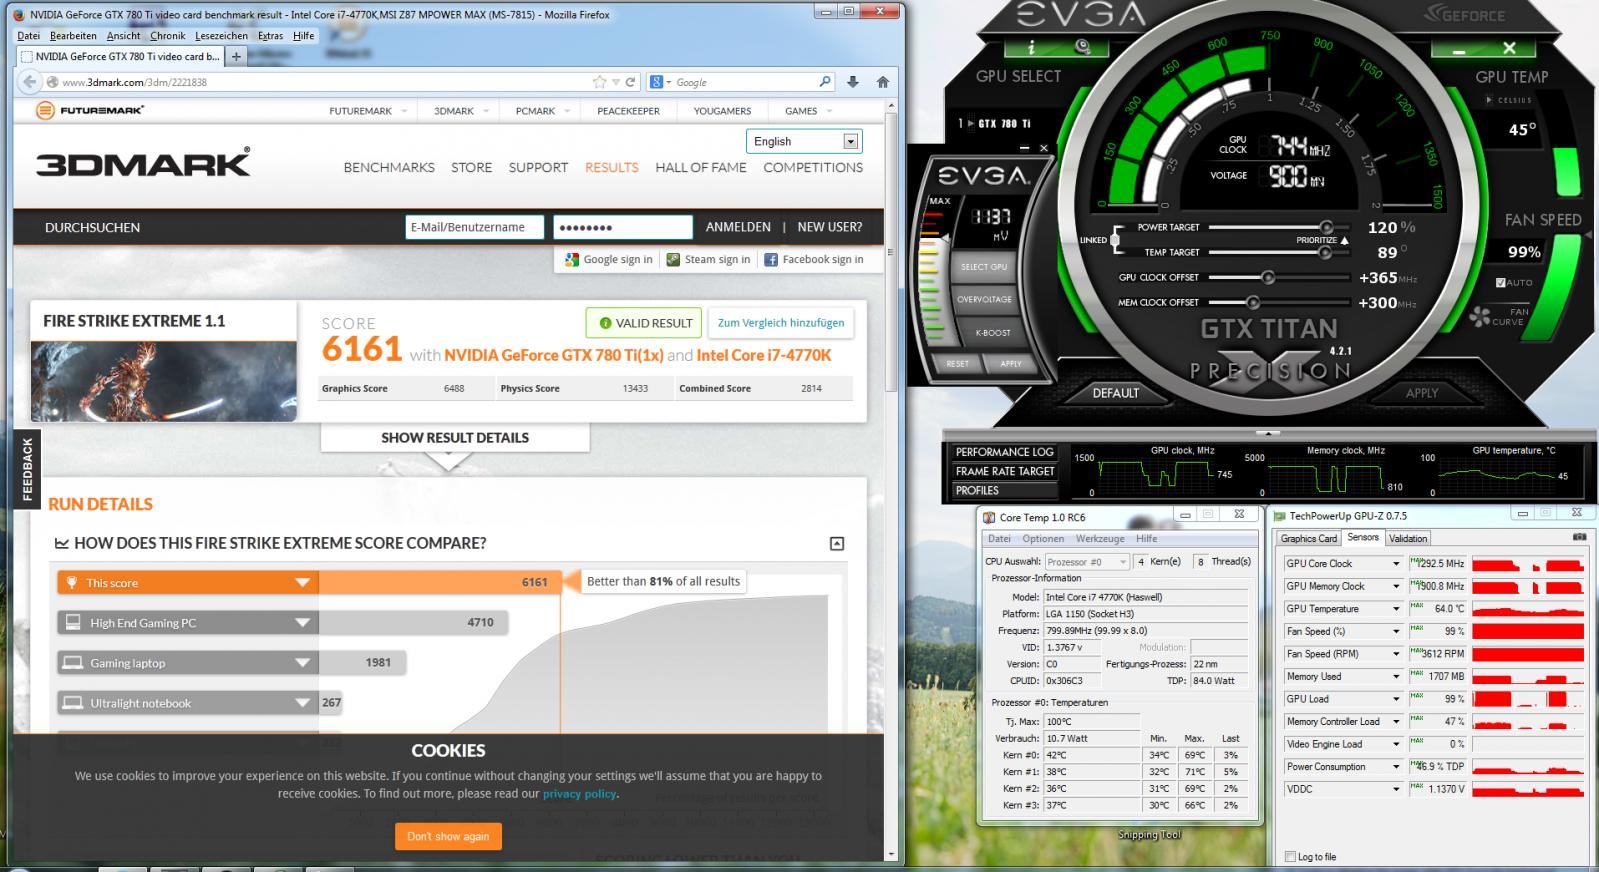This screenshot has height=872, width=1599.
Task: Click the password input field
Action: pyautogui.click(x=622, y=227)
